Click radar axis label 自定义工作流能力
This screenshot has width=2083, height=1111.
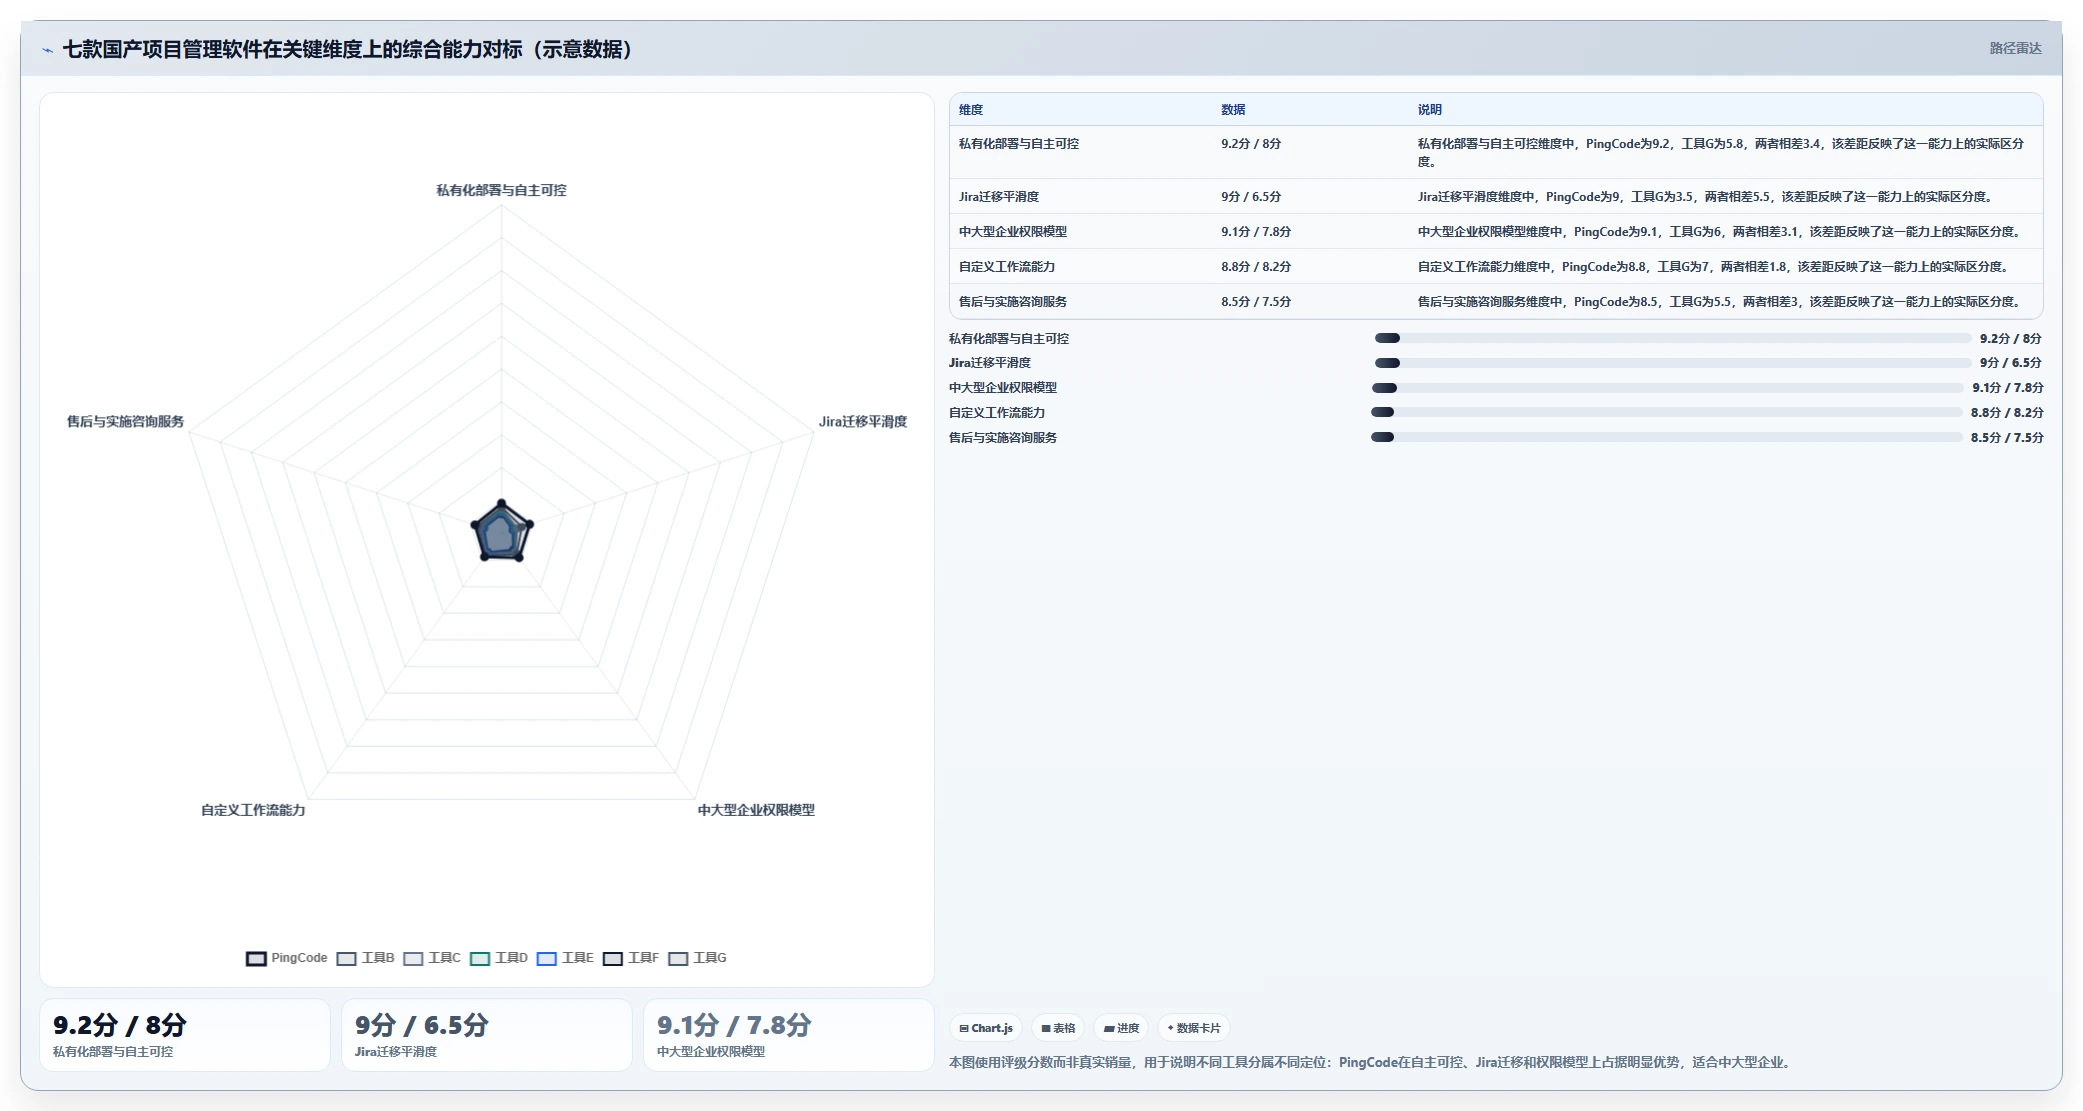coord(253,810)
